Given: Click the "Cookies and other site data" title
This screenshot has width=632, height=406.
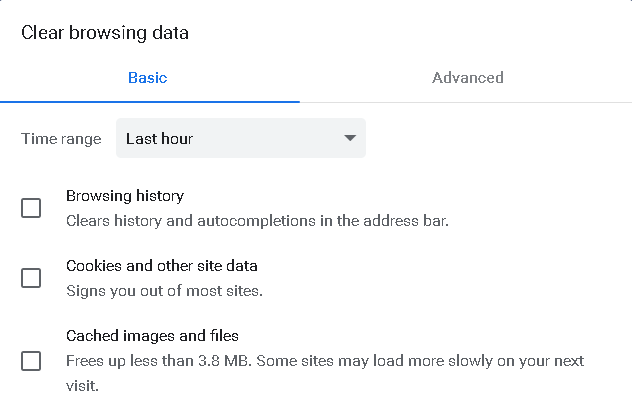Looking at the screenshot, I should (162, 266).
